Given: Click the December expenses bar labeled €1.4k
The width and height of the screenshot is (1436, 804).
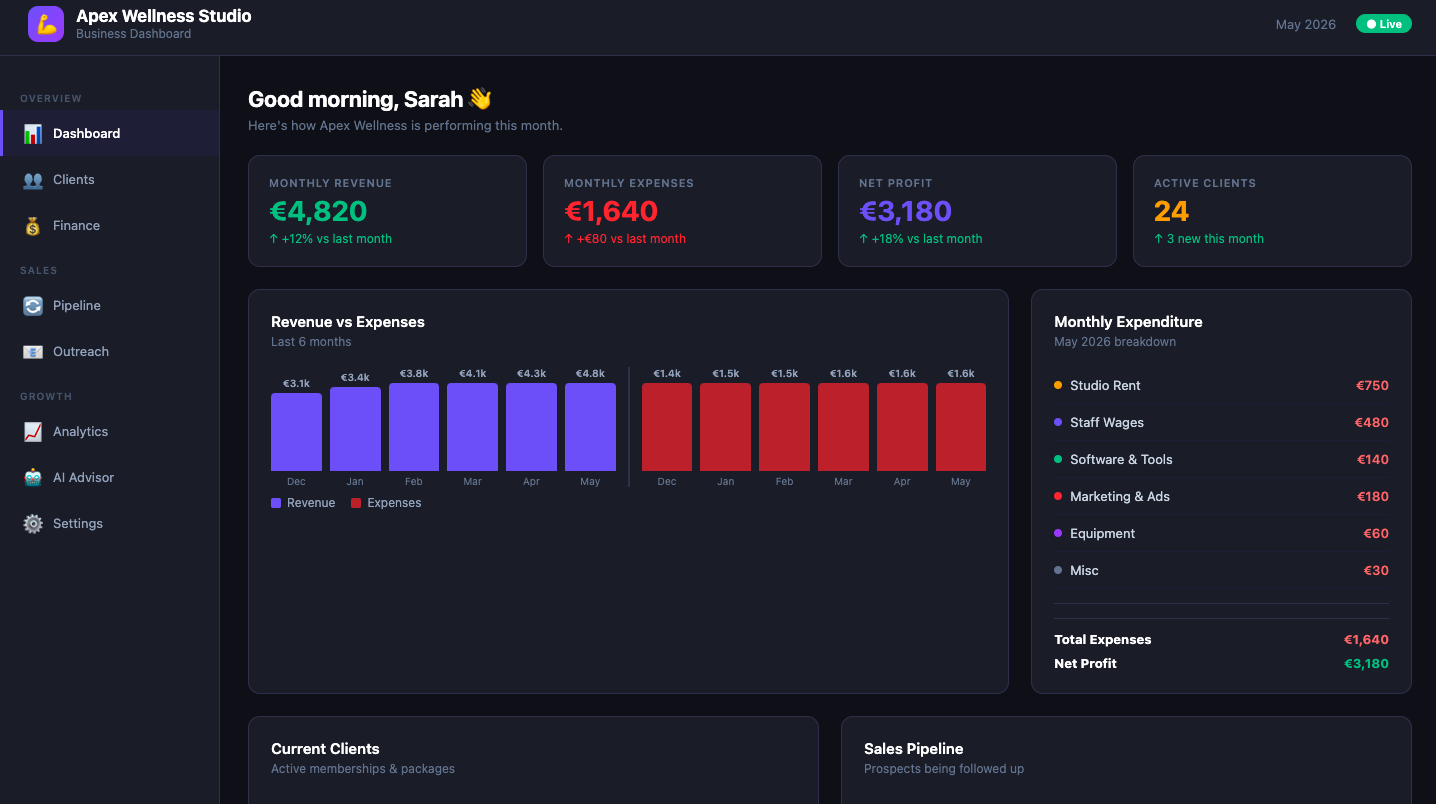Looking at the screenshot, I should pos(667,427).
